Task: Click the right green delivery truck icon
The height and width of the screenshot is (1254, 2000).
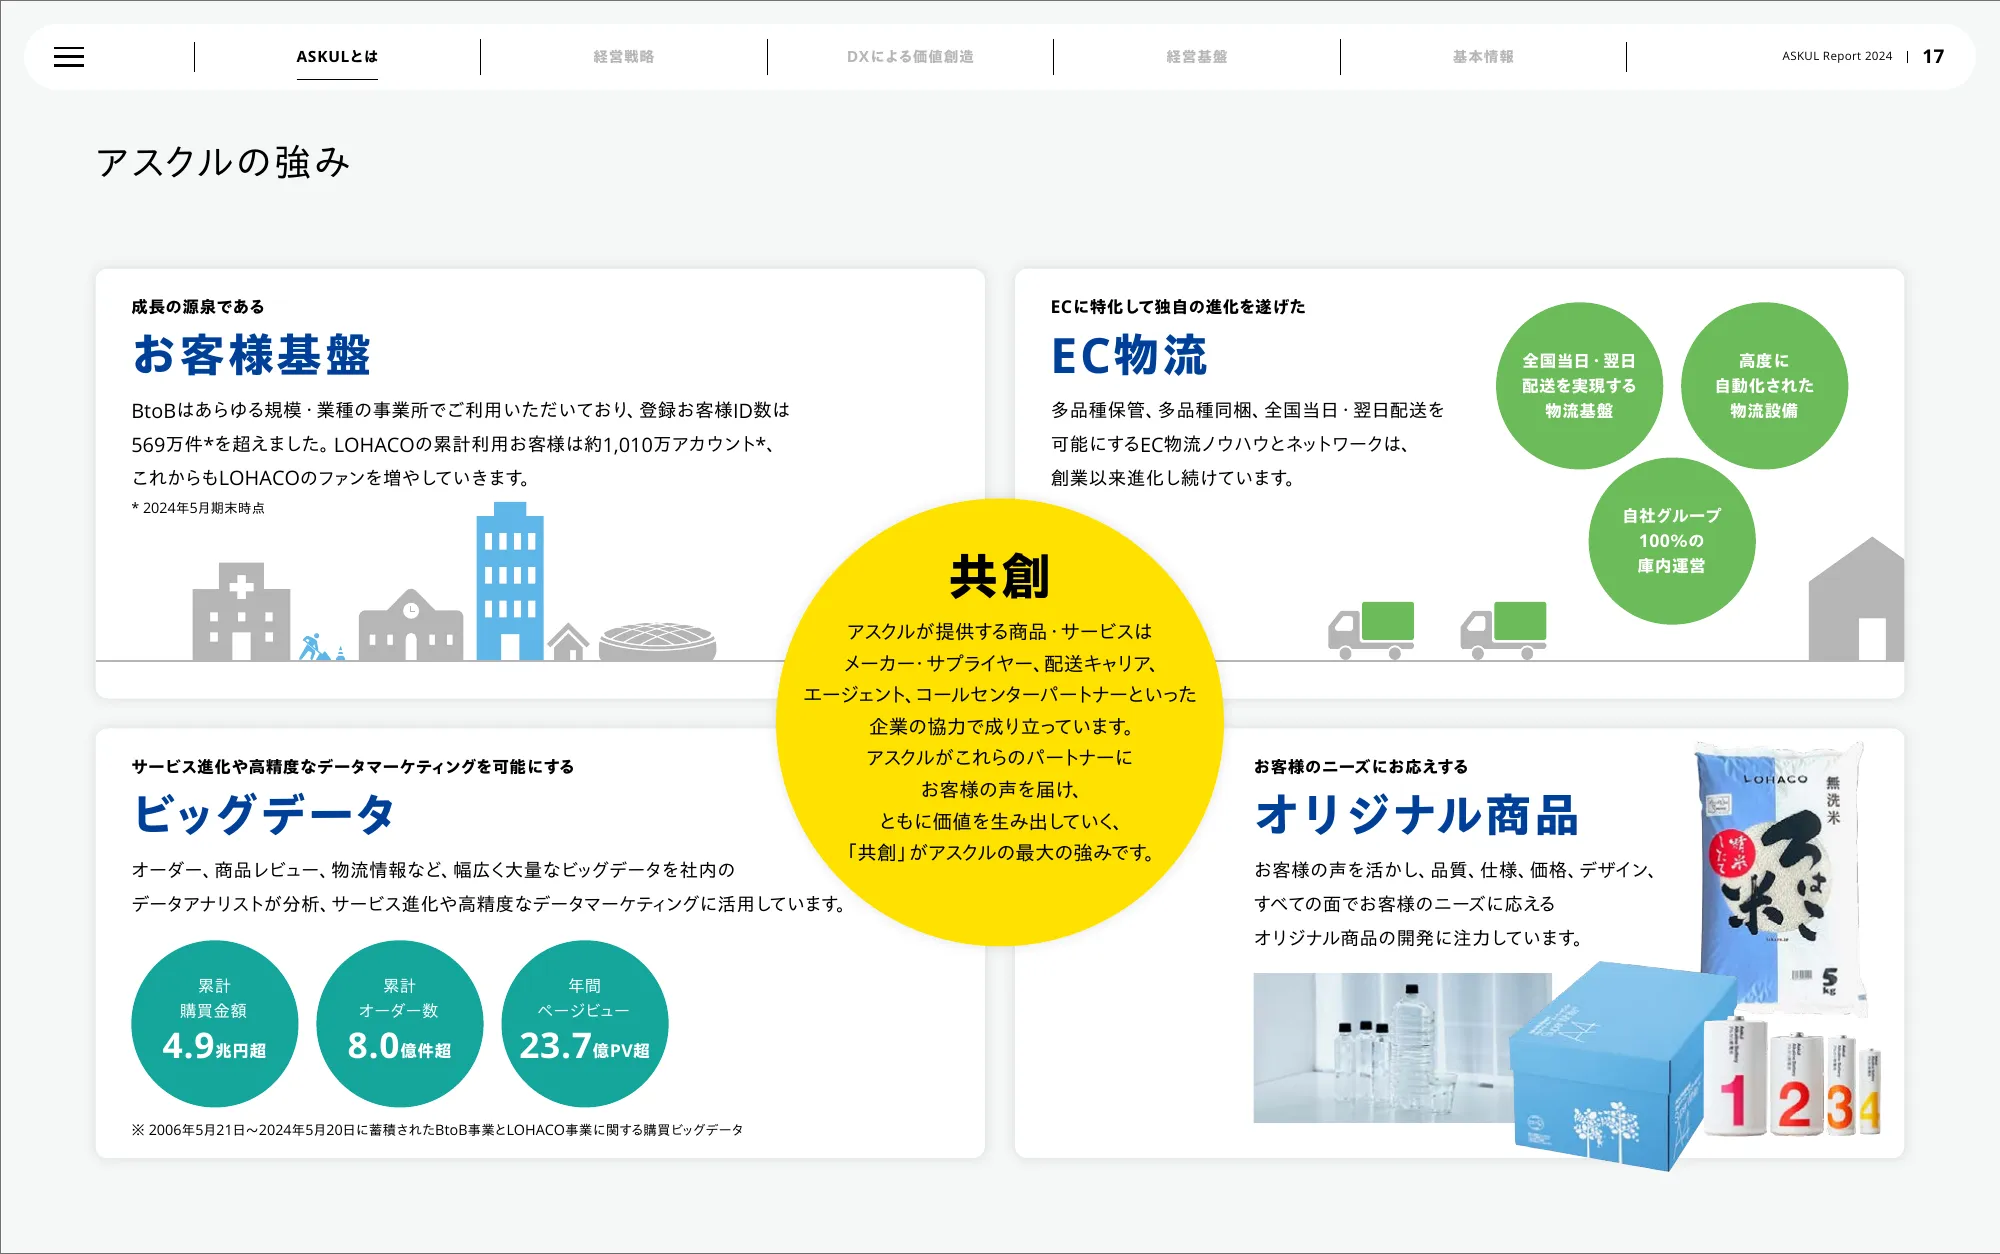Action: point(1503,630)
